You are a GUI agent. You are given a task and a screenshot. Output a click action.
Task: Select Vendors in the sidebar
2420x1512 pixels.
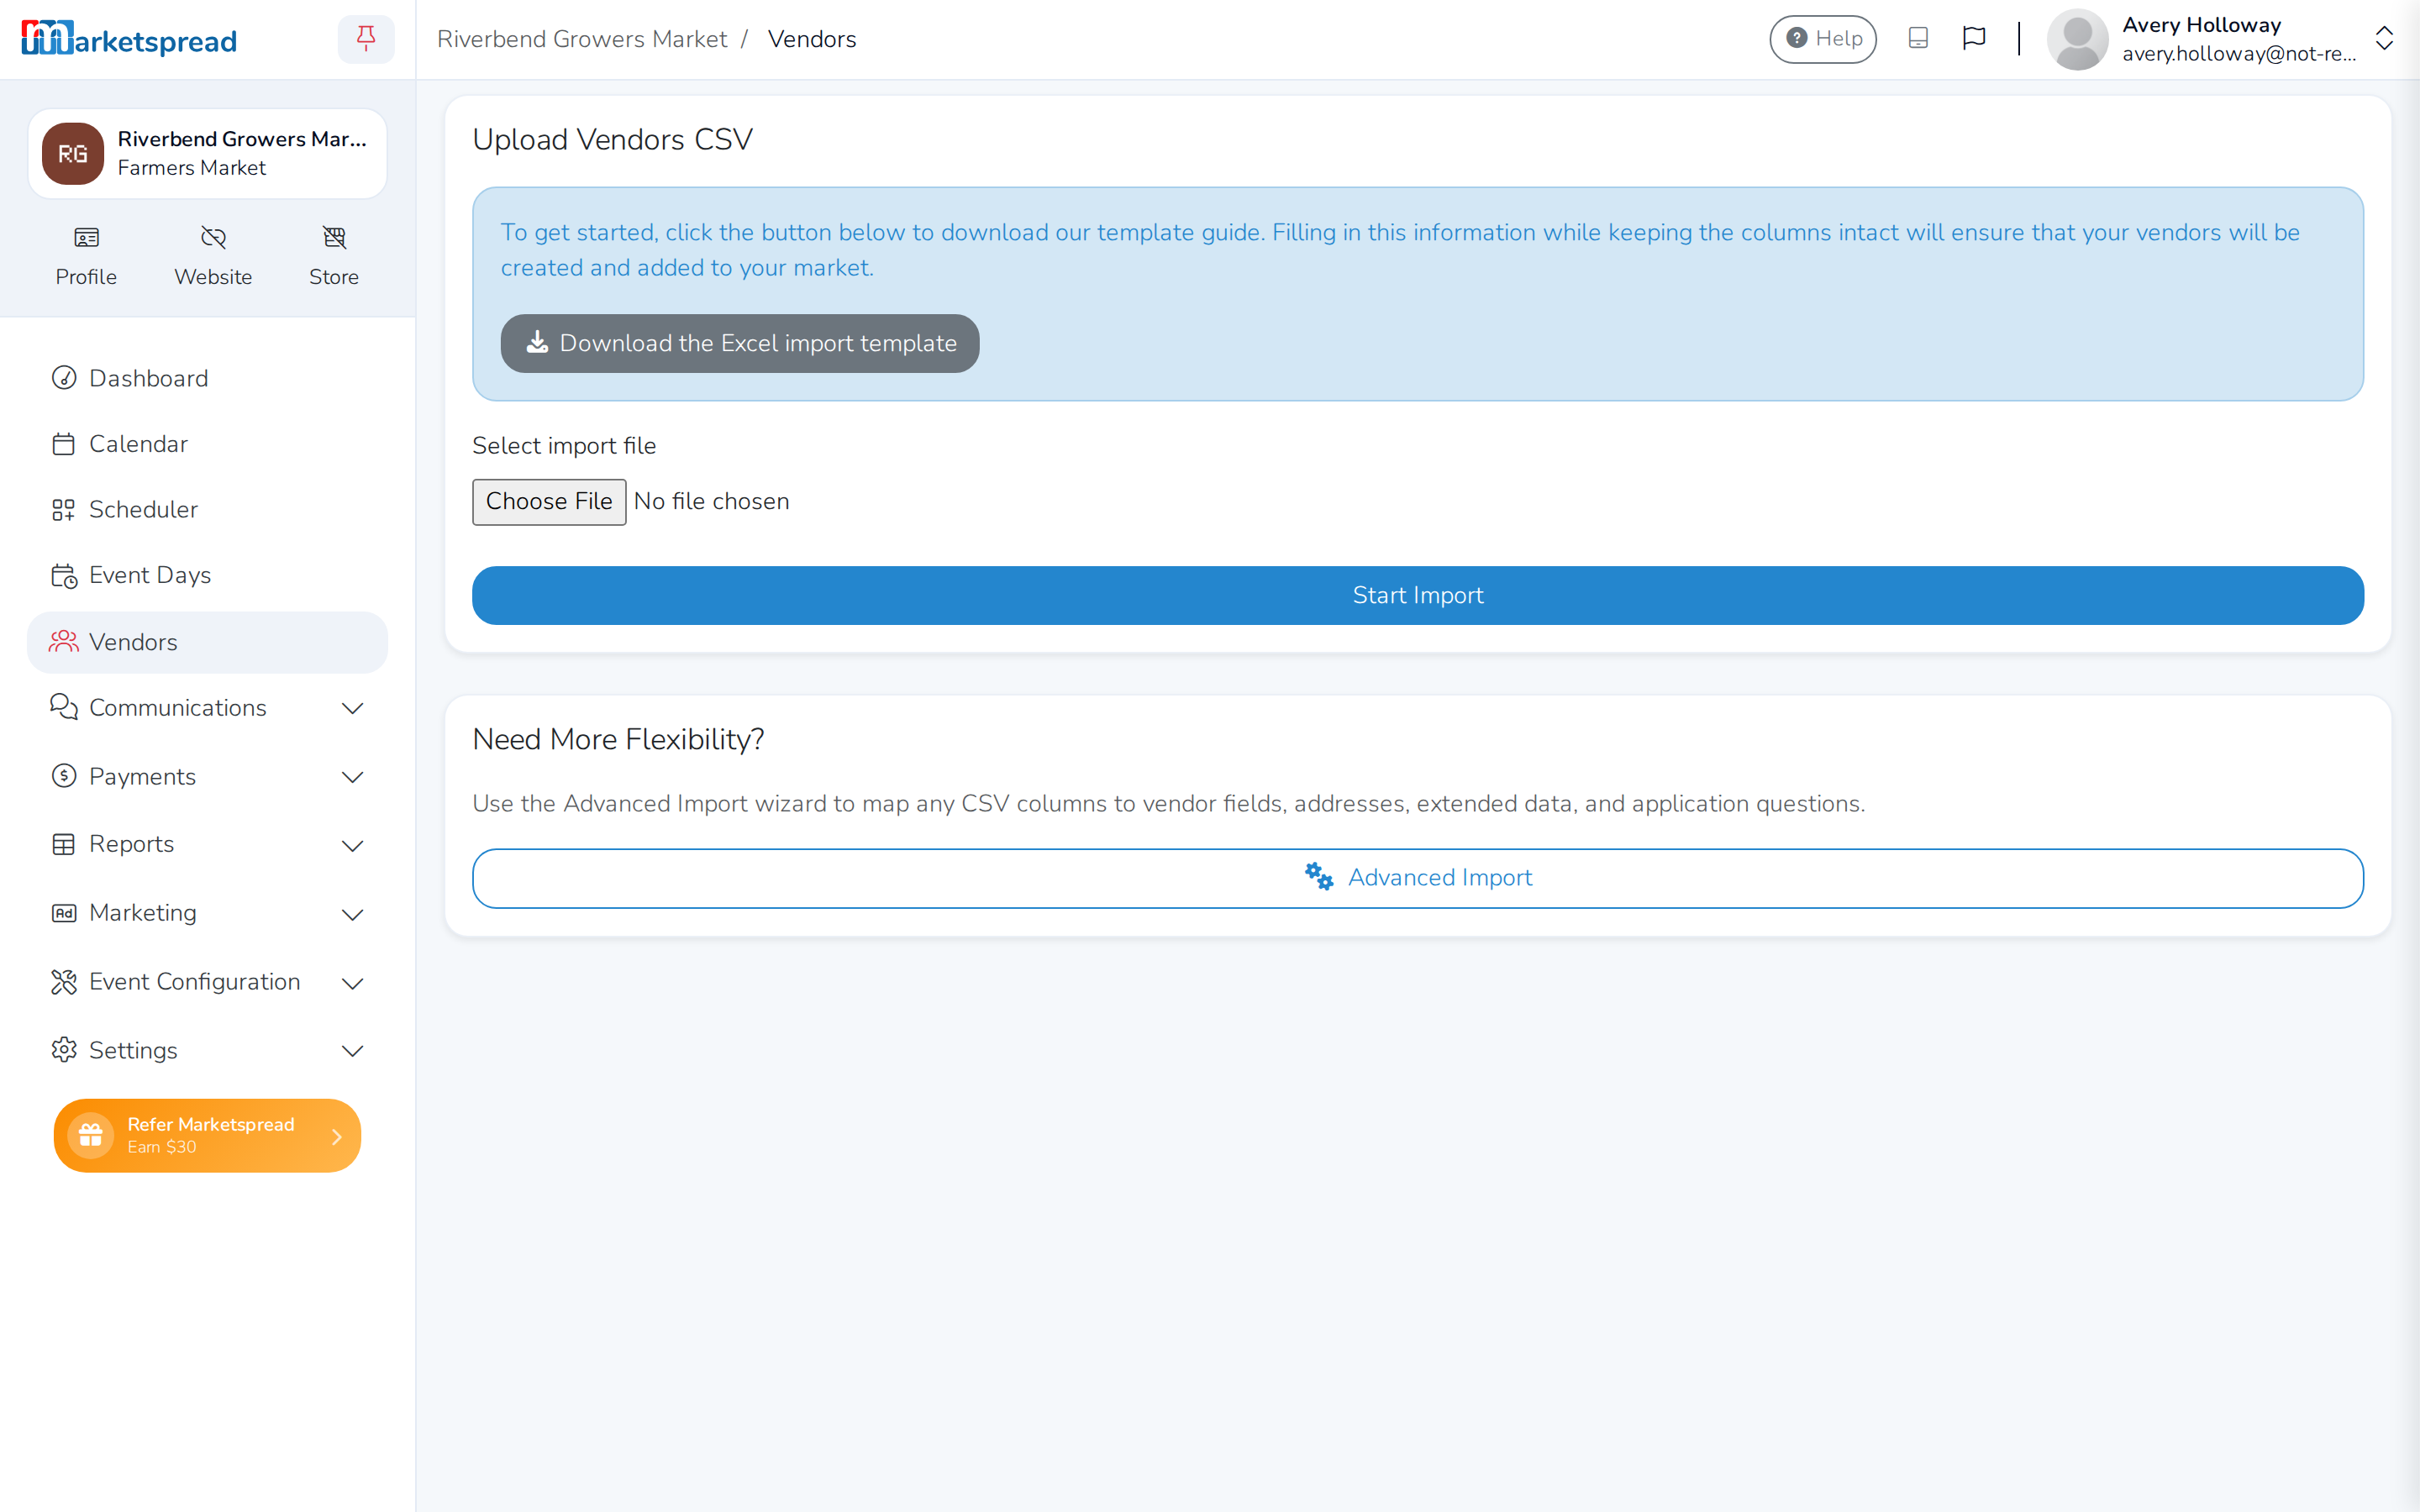coord(207,642)
